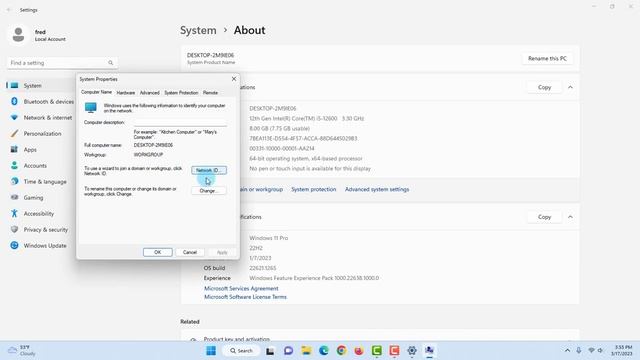Switch to Remote tab
The width and height of the screenshot is (640, 360).
click(210, 93)
